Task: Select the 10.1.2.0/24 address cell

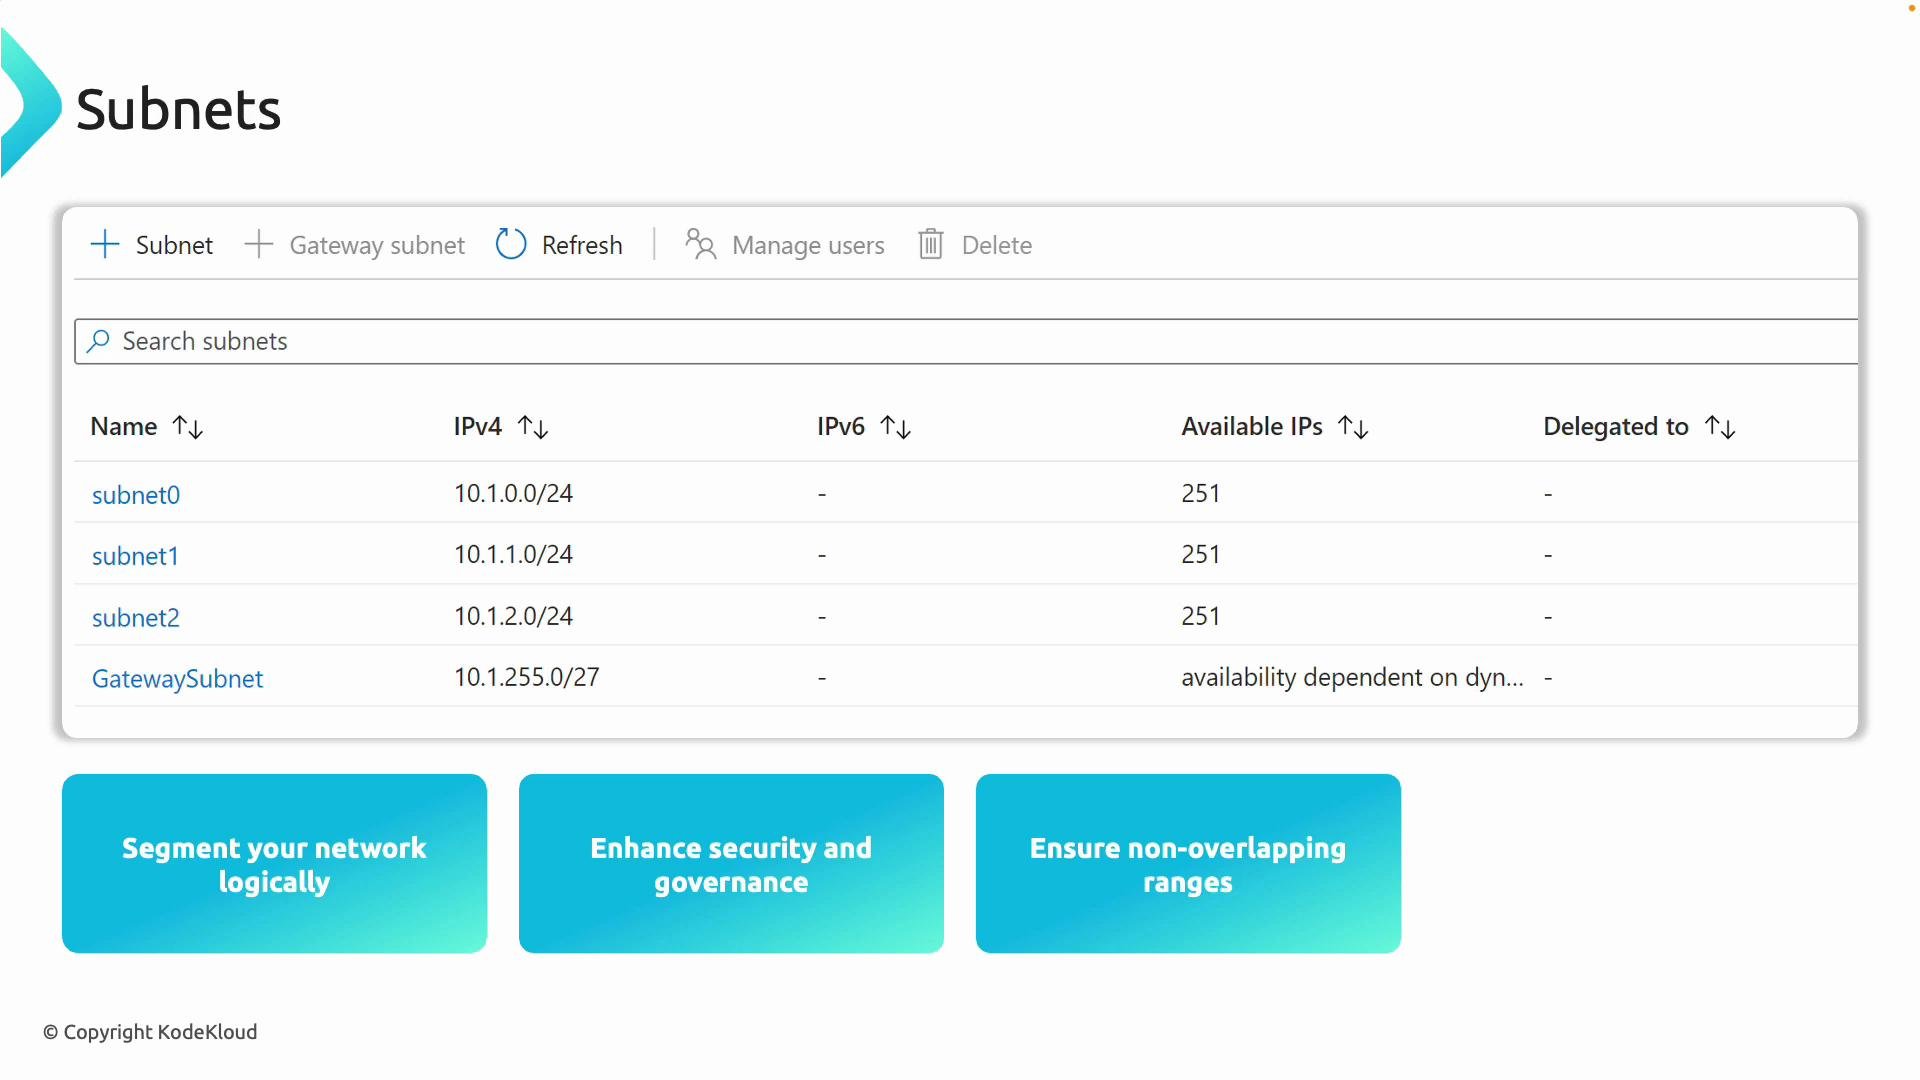Action: click(514, 617)
